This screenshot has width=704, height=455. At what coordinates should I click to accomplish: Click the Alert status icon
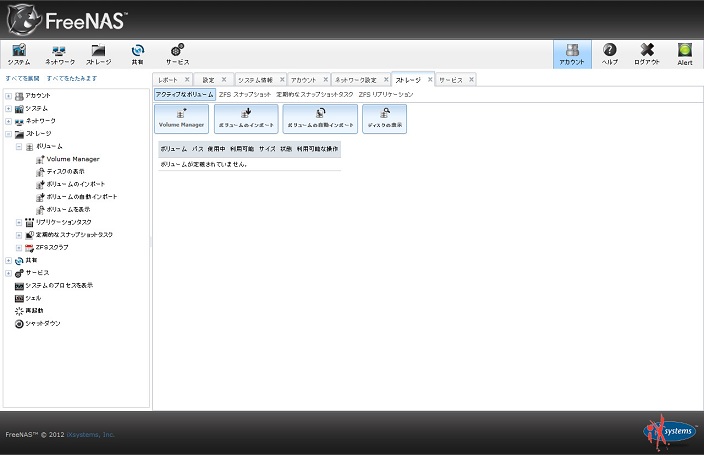pyautogui.click(x=684, y=54)
